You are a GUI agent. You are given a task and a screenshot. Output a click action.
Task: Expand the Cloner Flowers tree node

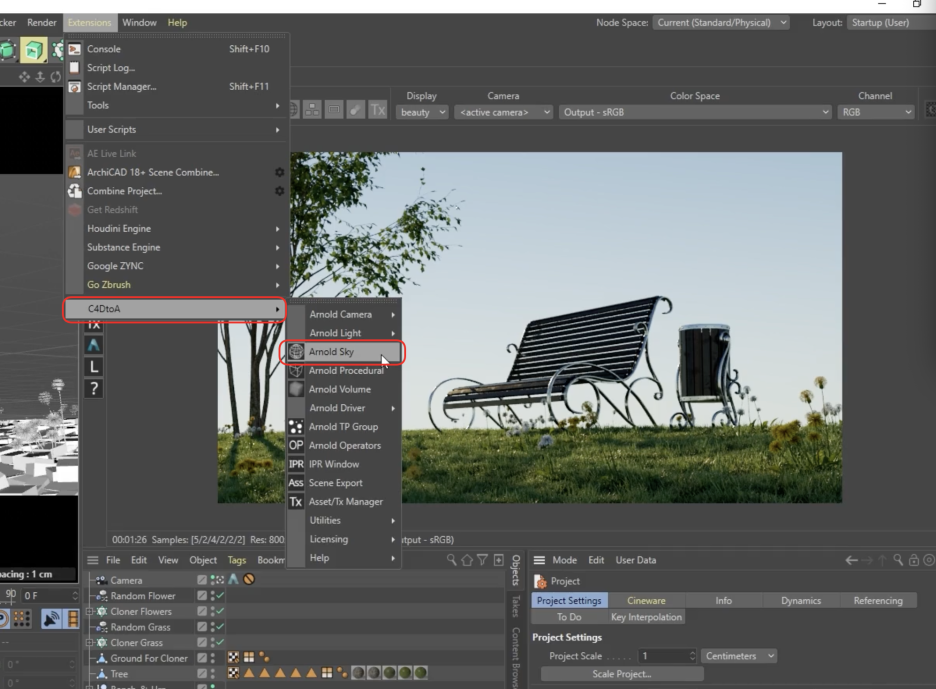(90, 611)
